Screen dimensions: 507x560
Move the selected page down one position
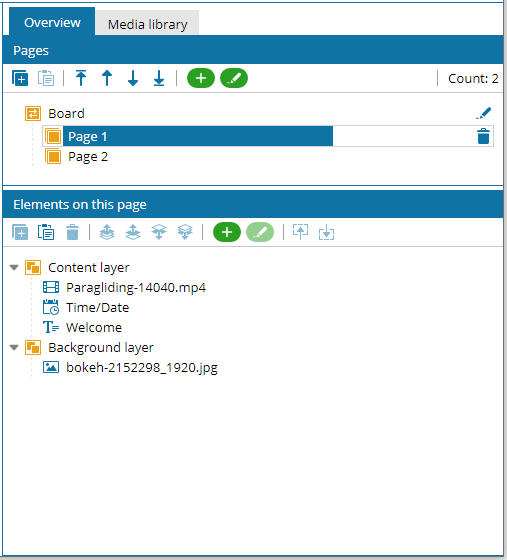[x=133, y=78]
